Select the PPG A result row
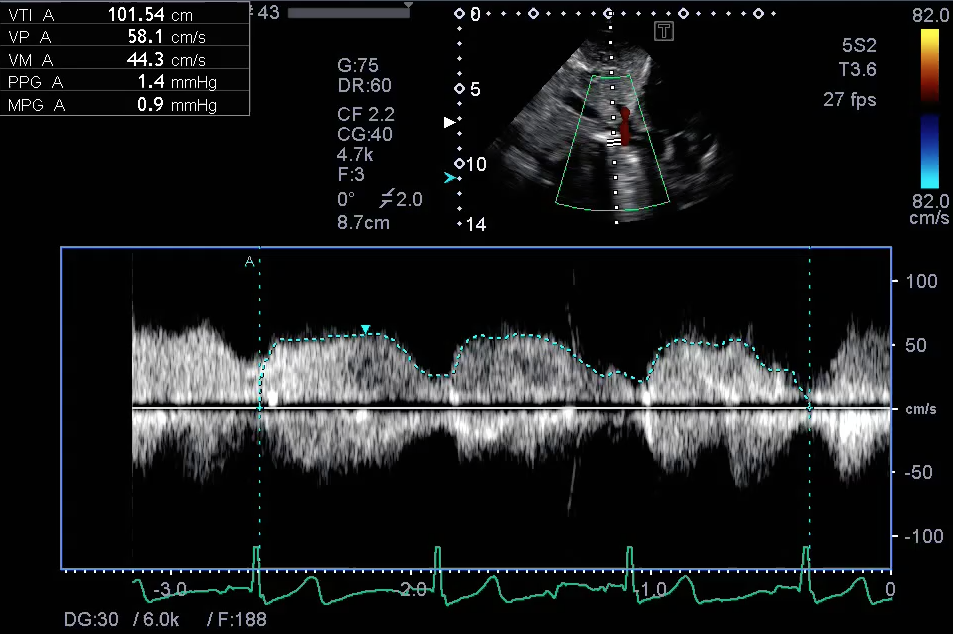This screenshot has height=634, width=953. pos(124,82)
